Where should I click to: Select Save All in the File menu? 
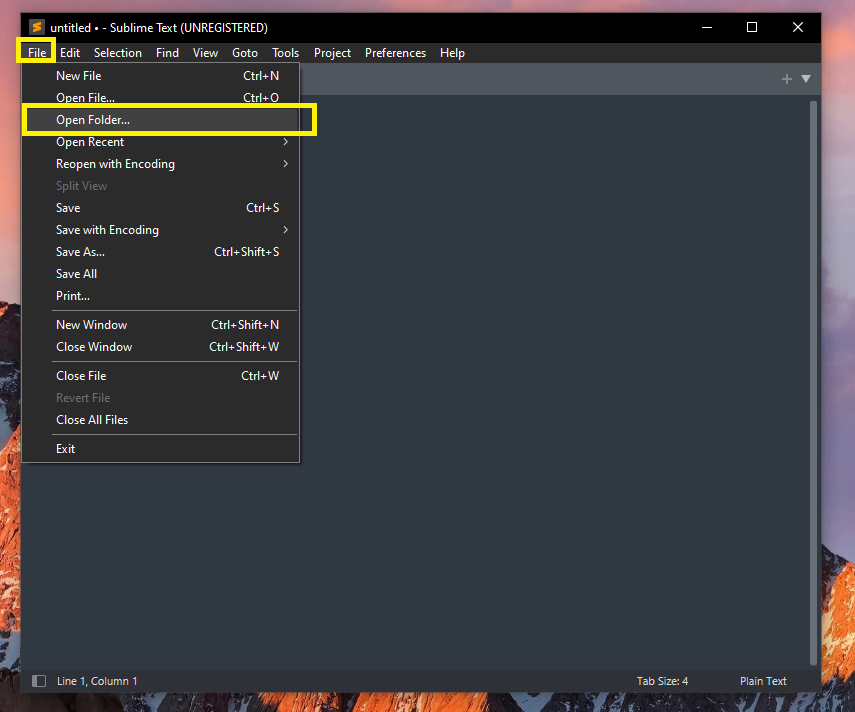click(161, 274)
